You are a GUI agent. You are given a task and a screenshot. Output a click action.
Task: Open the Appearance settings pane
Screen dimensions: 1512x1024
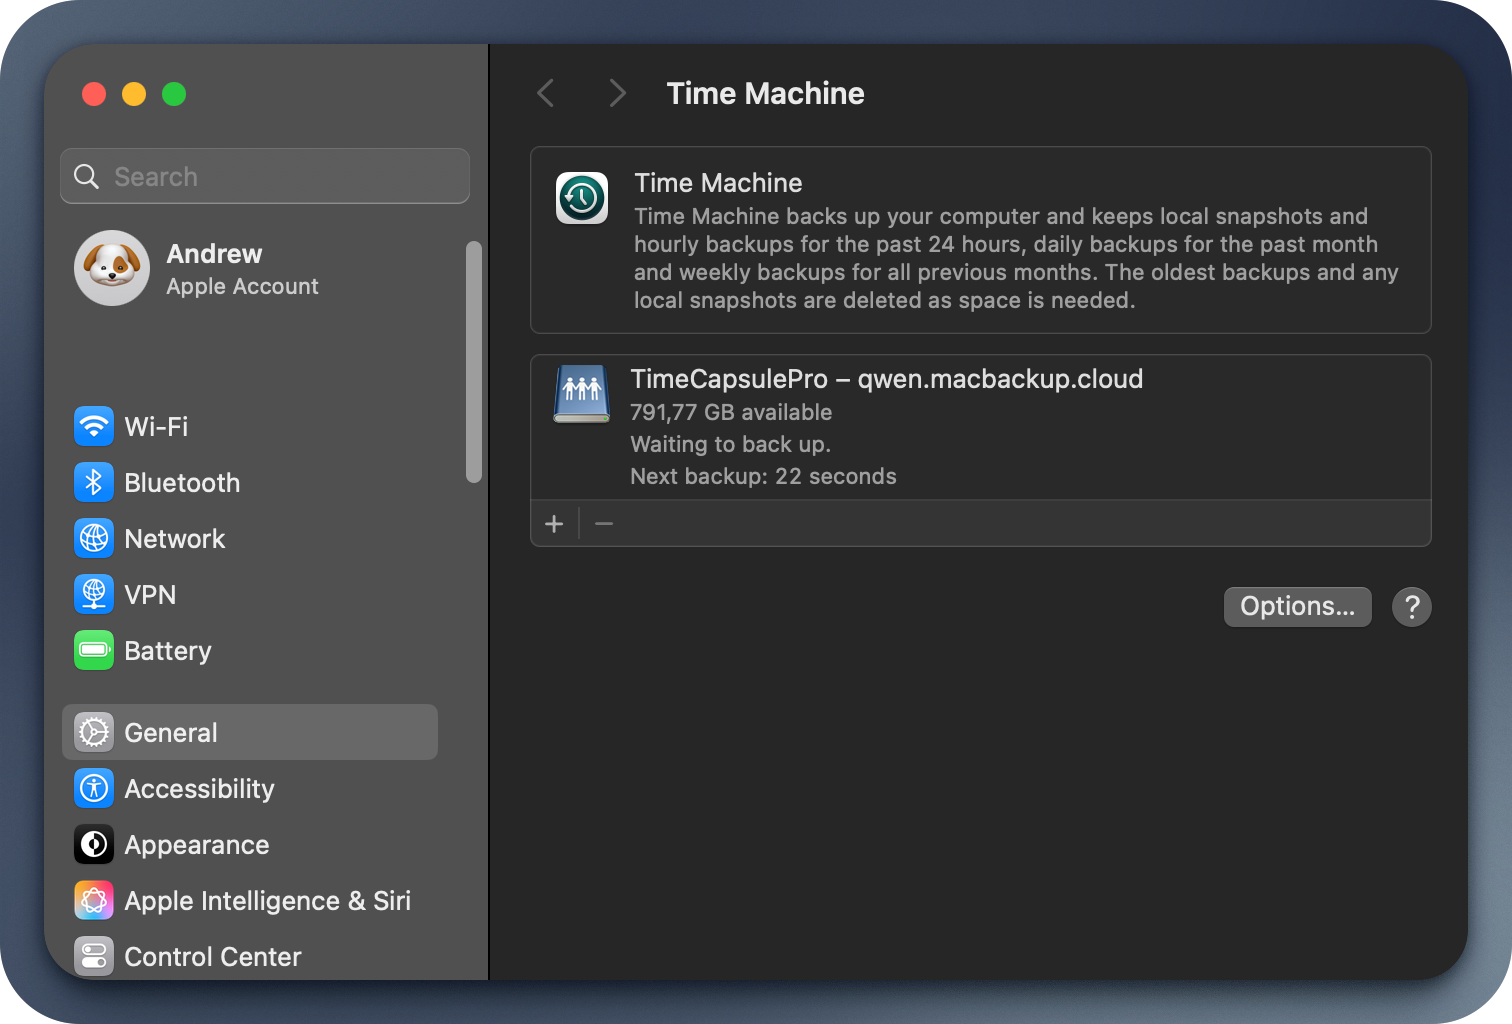[x=250, y=845]
